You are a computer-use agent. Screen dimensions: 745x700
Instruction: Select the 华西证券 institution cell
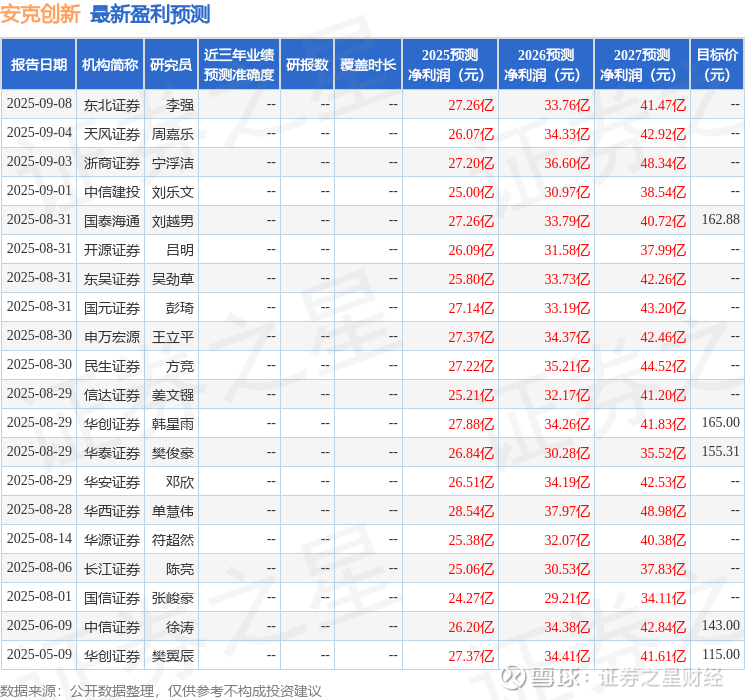point(112,511)
